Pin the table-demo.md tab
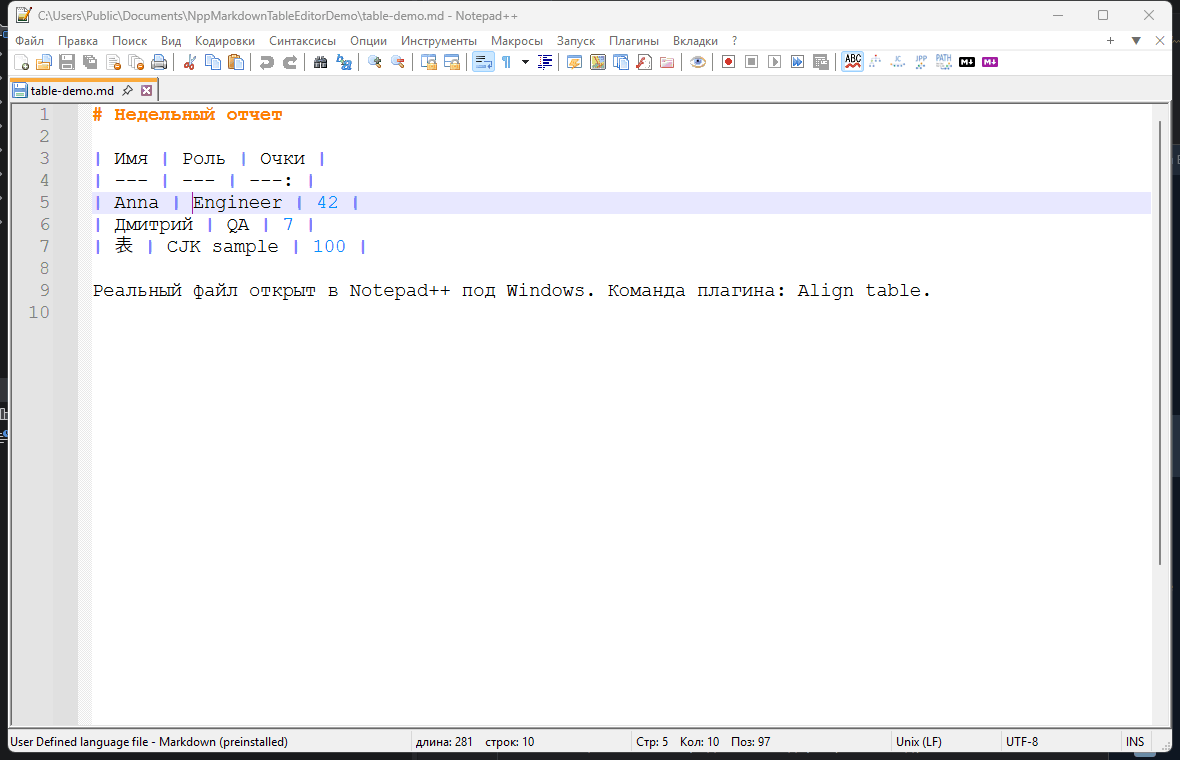This screenshot has height=760, width=1180. click(x=127, y=90)
